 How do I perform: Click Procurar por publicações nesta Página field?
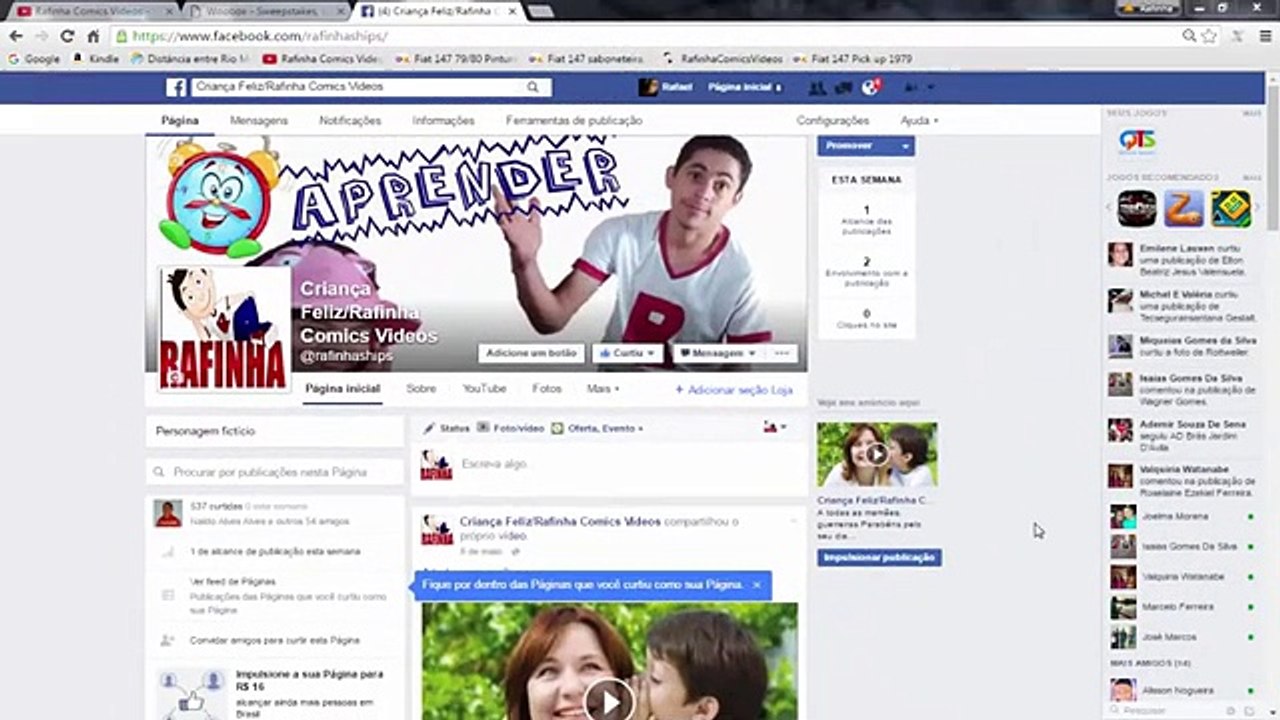pos(275,472)
